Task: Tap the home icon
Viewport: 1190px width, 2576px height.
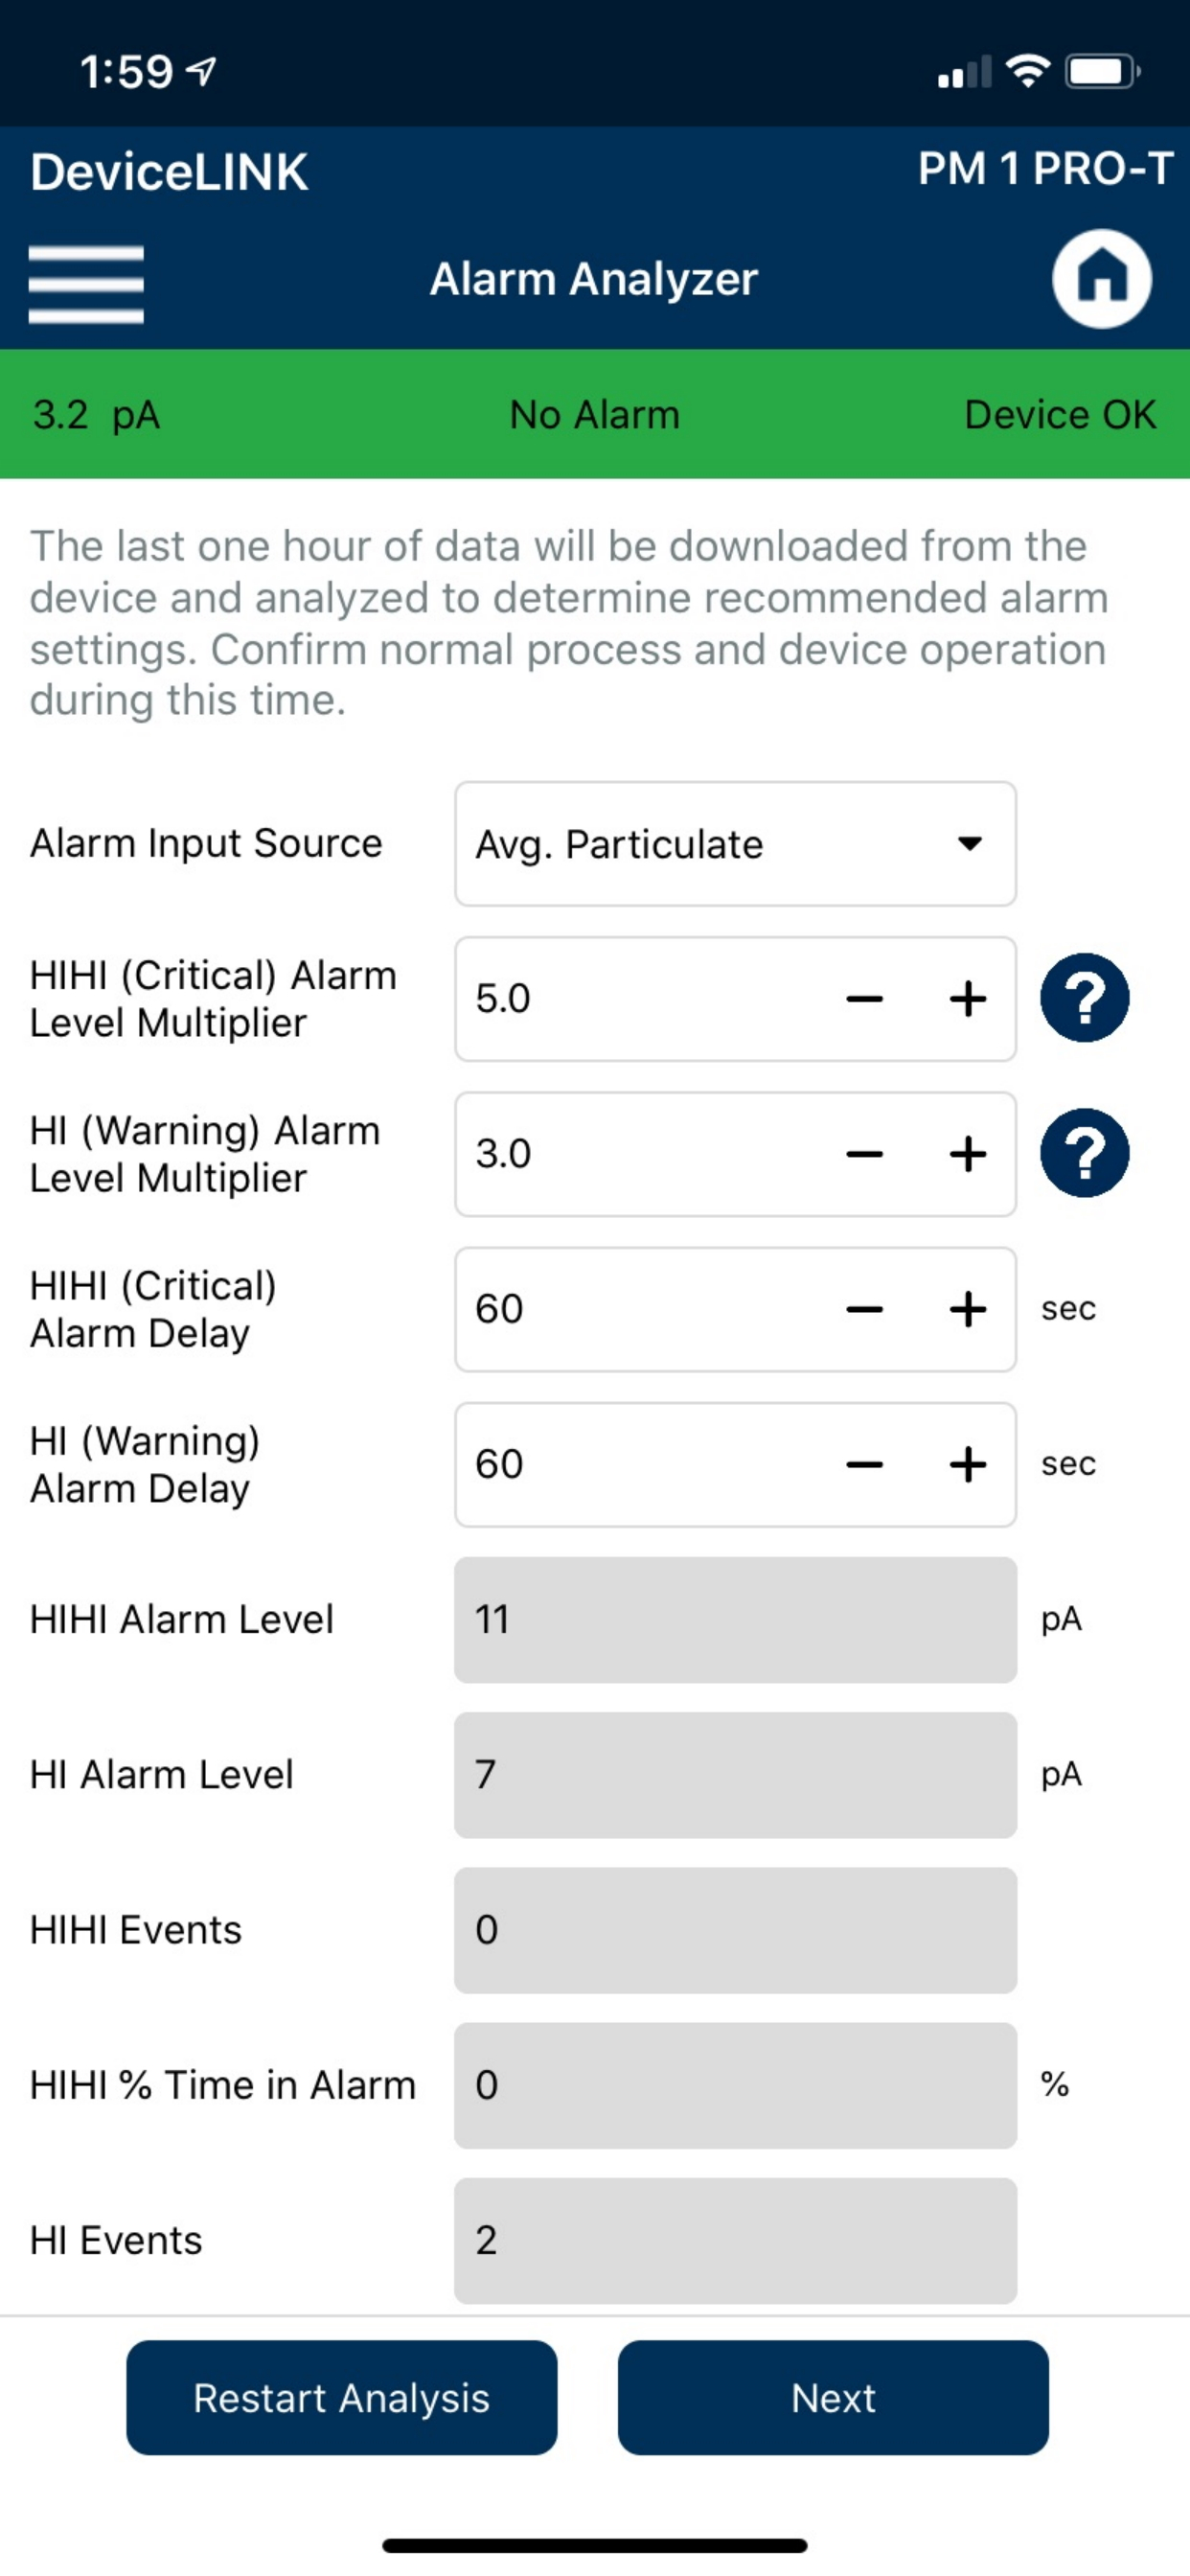Action: point(1101,279)
